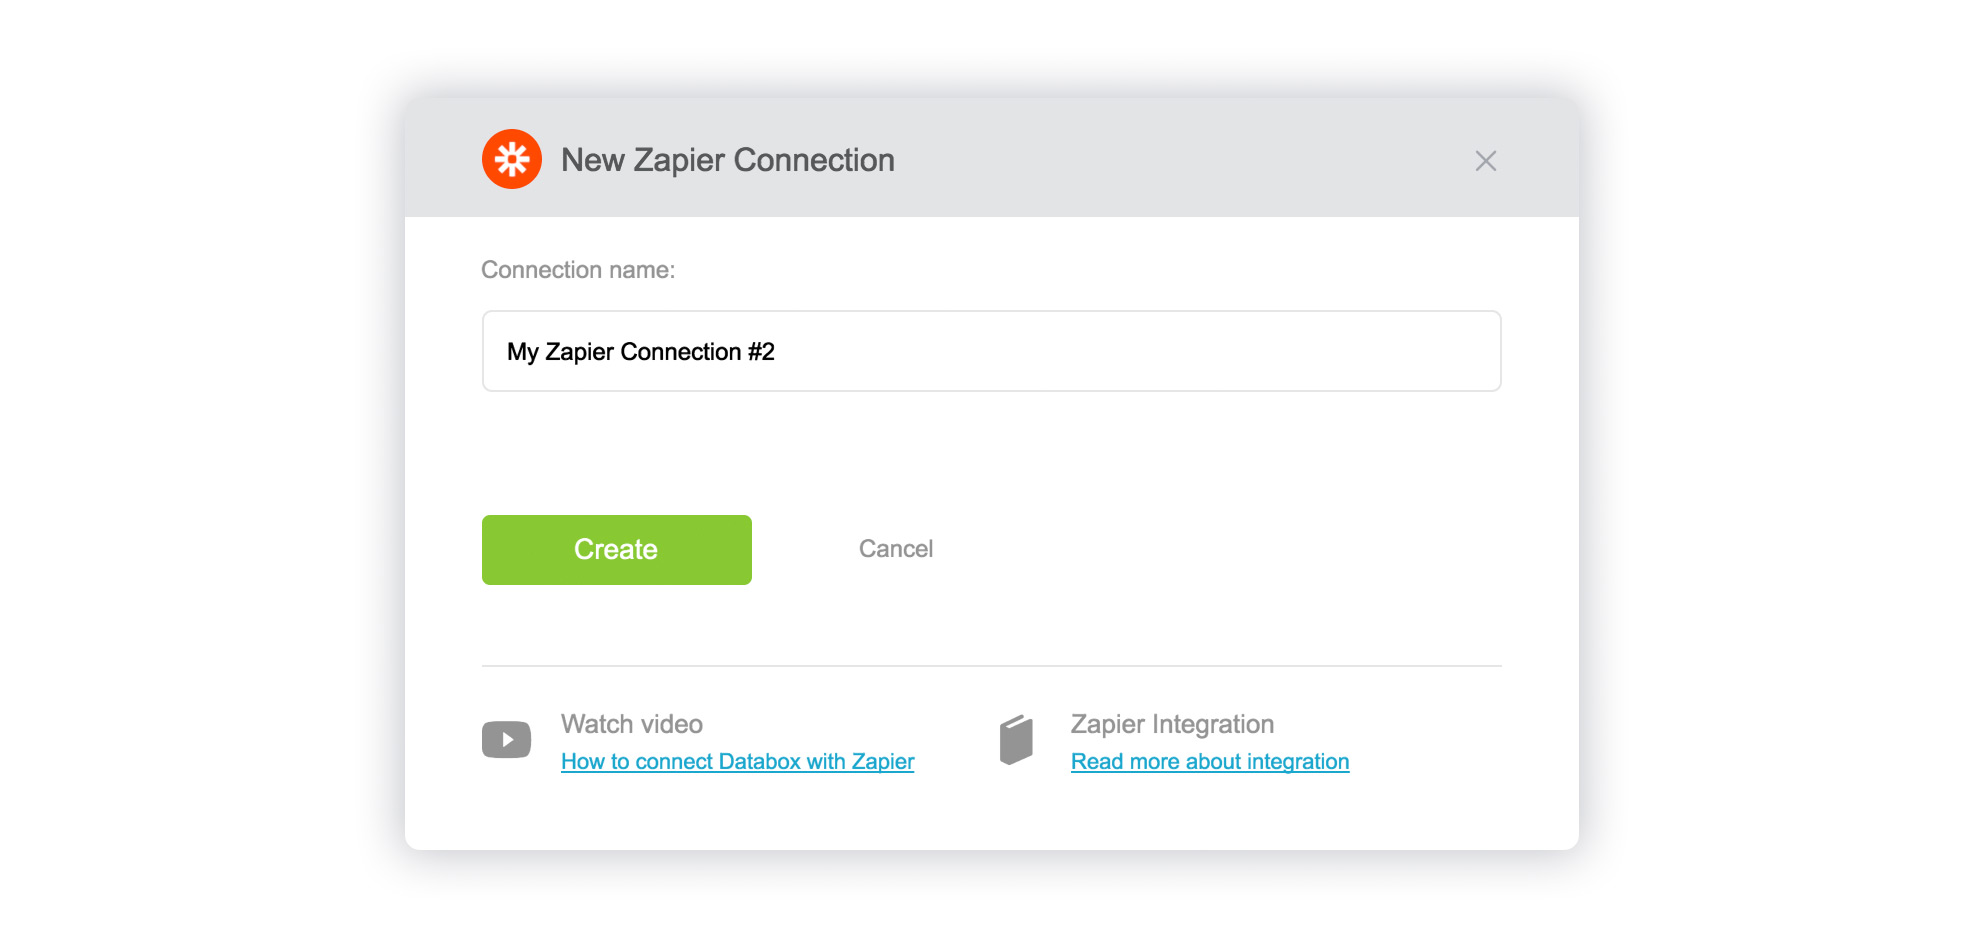Click the Watch video heading
The width and height of the screenshot is (1984, 941).
coord(631,724)
